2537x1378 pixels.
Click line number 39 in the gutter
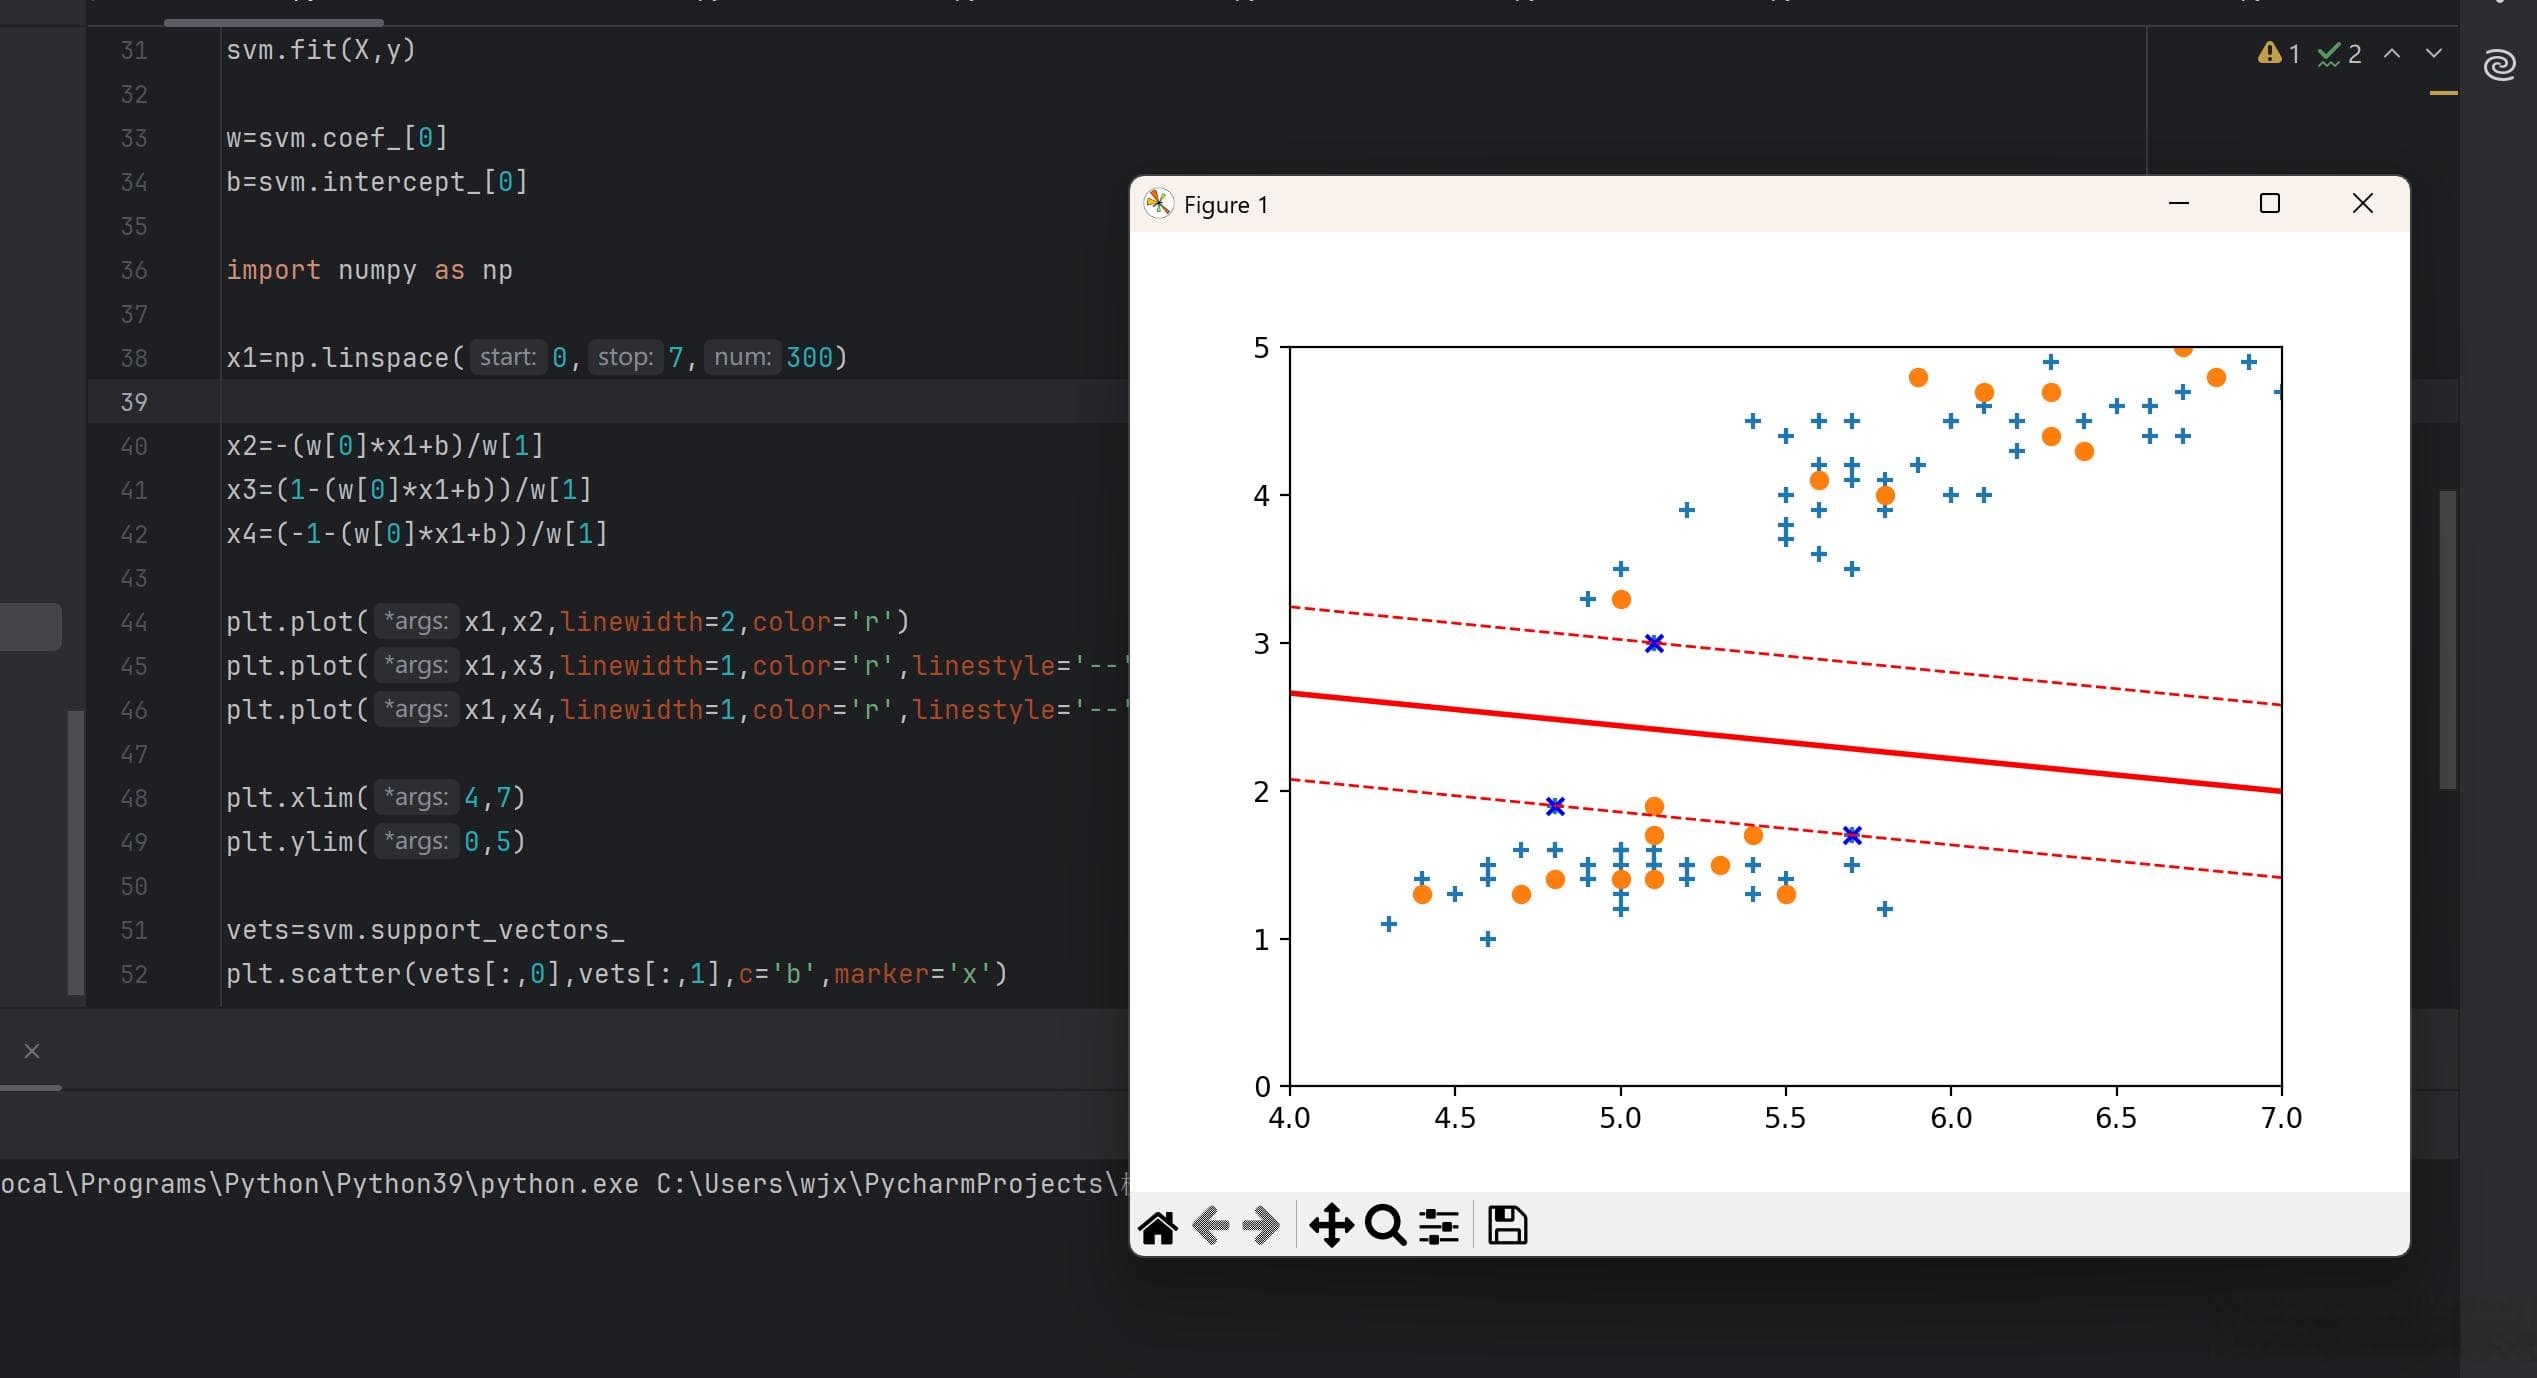point(134,402)
